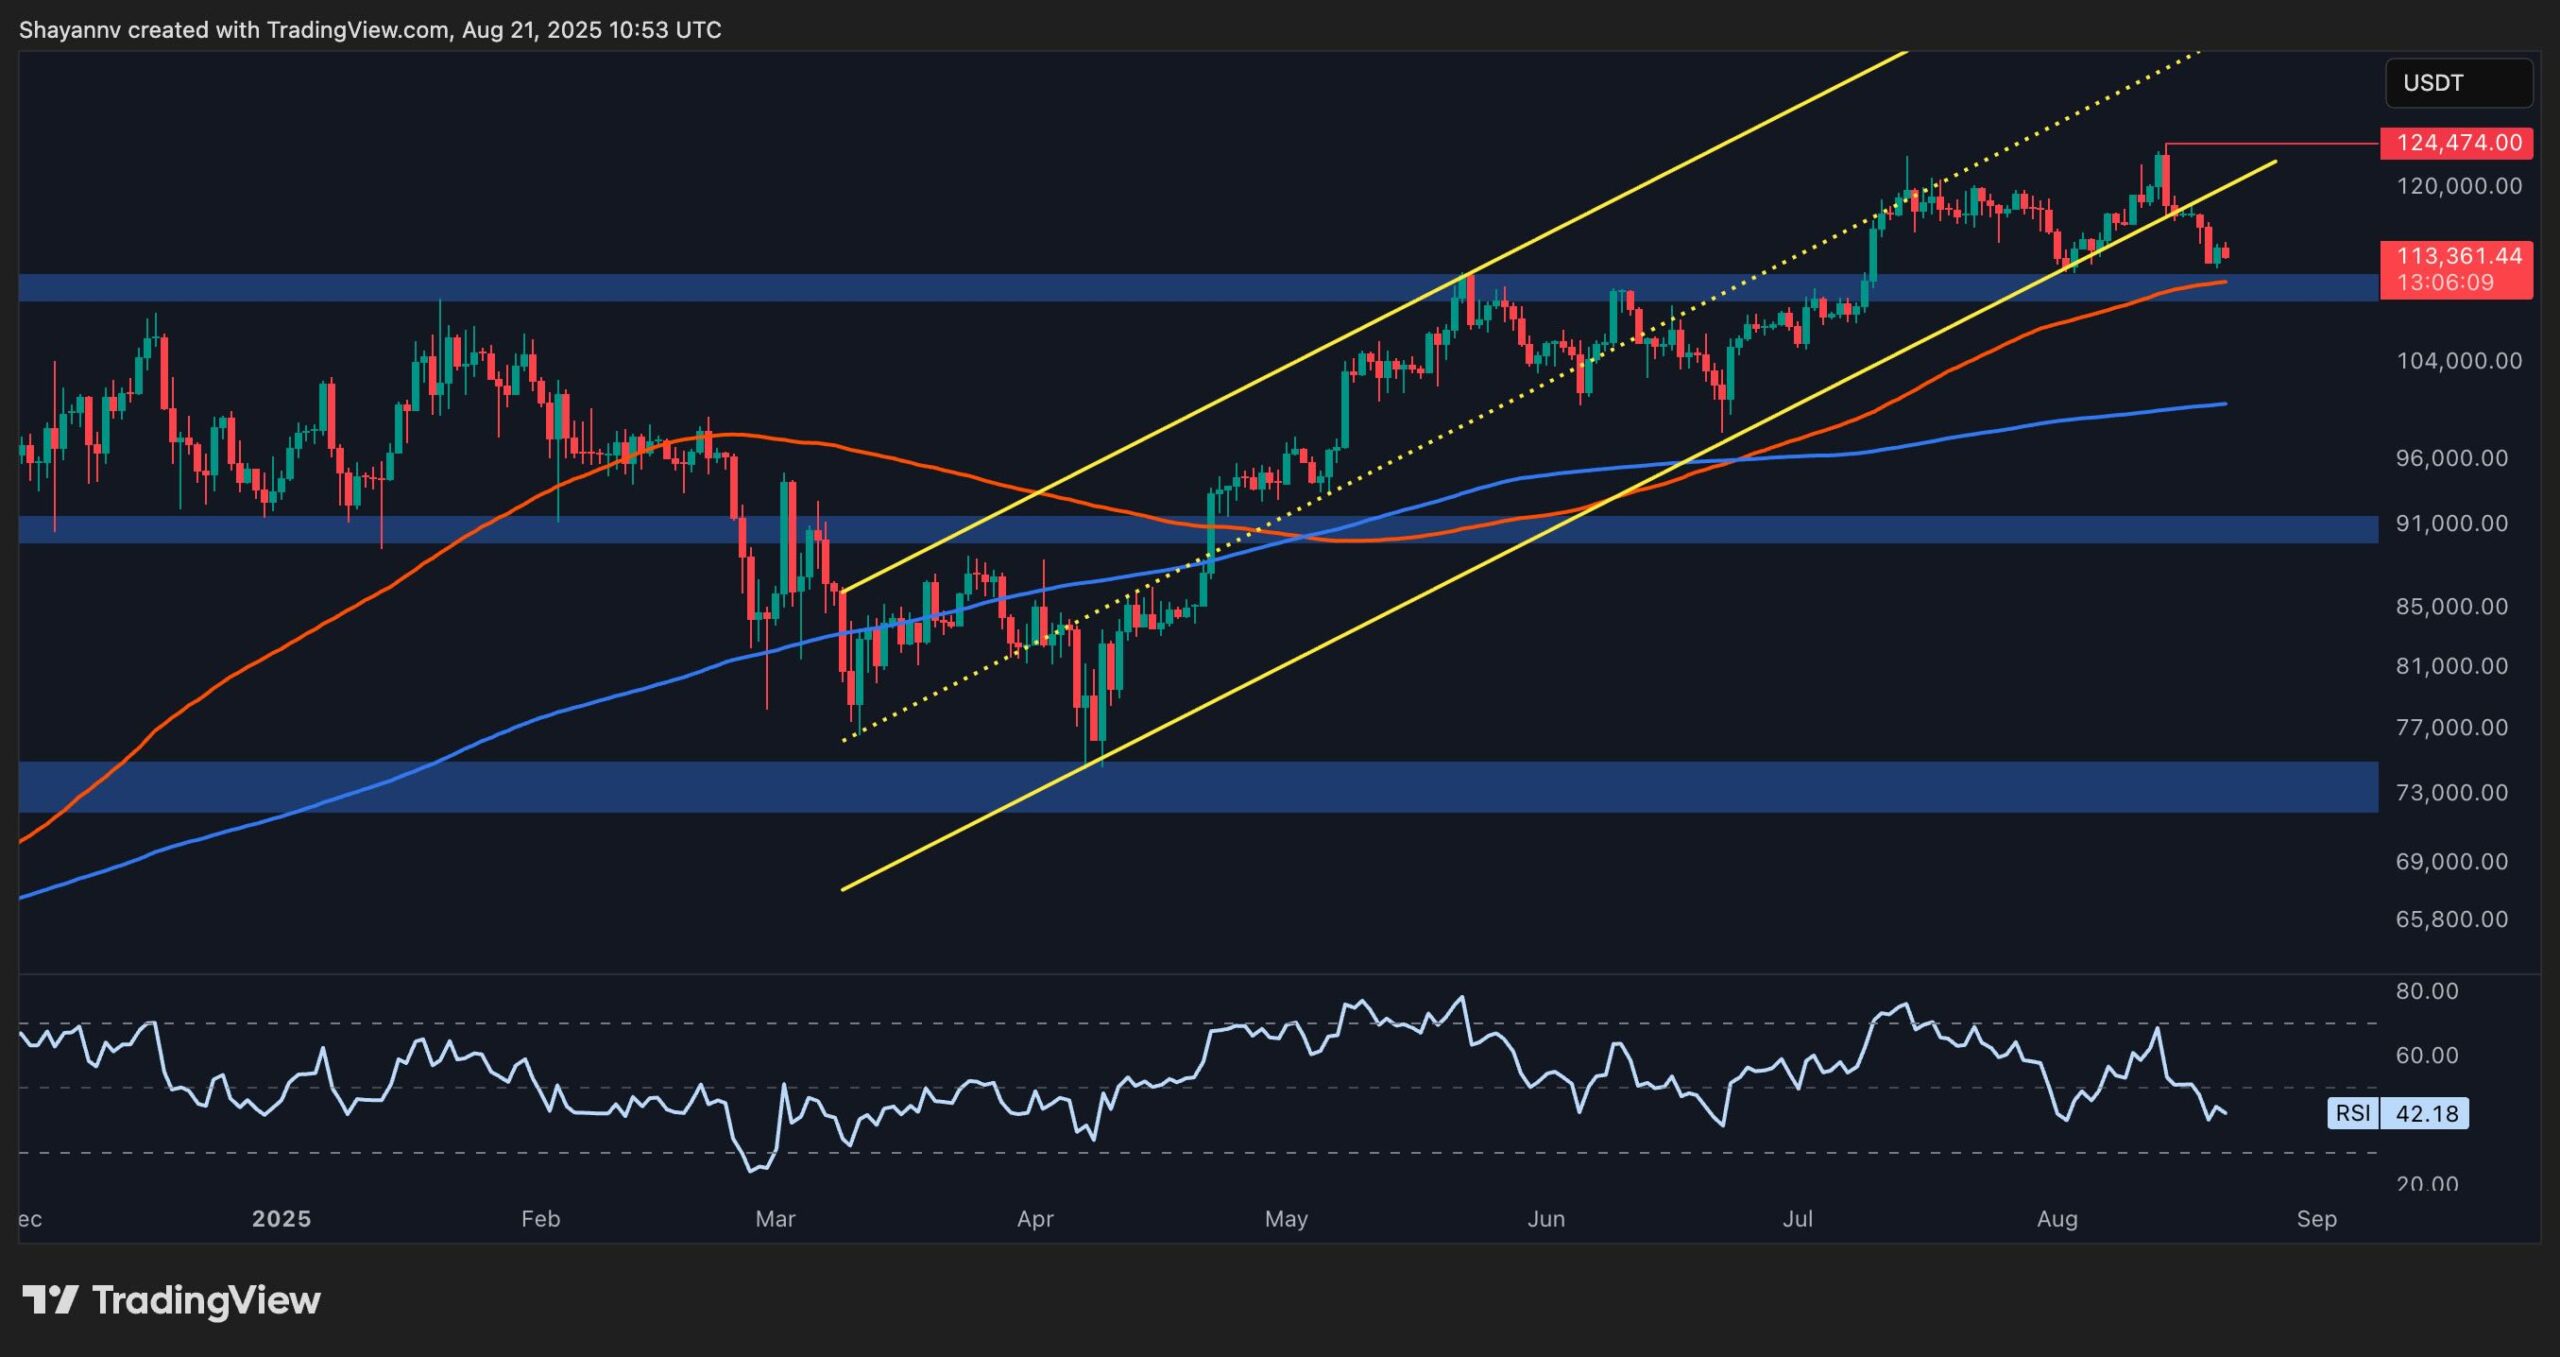Click the Jun label on time axis
2560x1357 pixels.
[1545, 1219]
